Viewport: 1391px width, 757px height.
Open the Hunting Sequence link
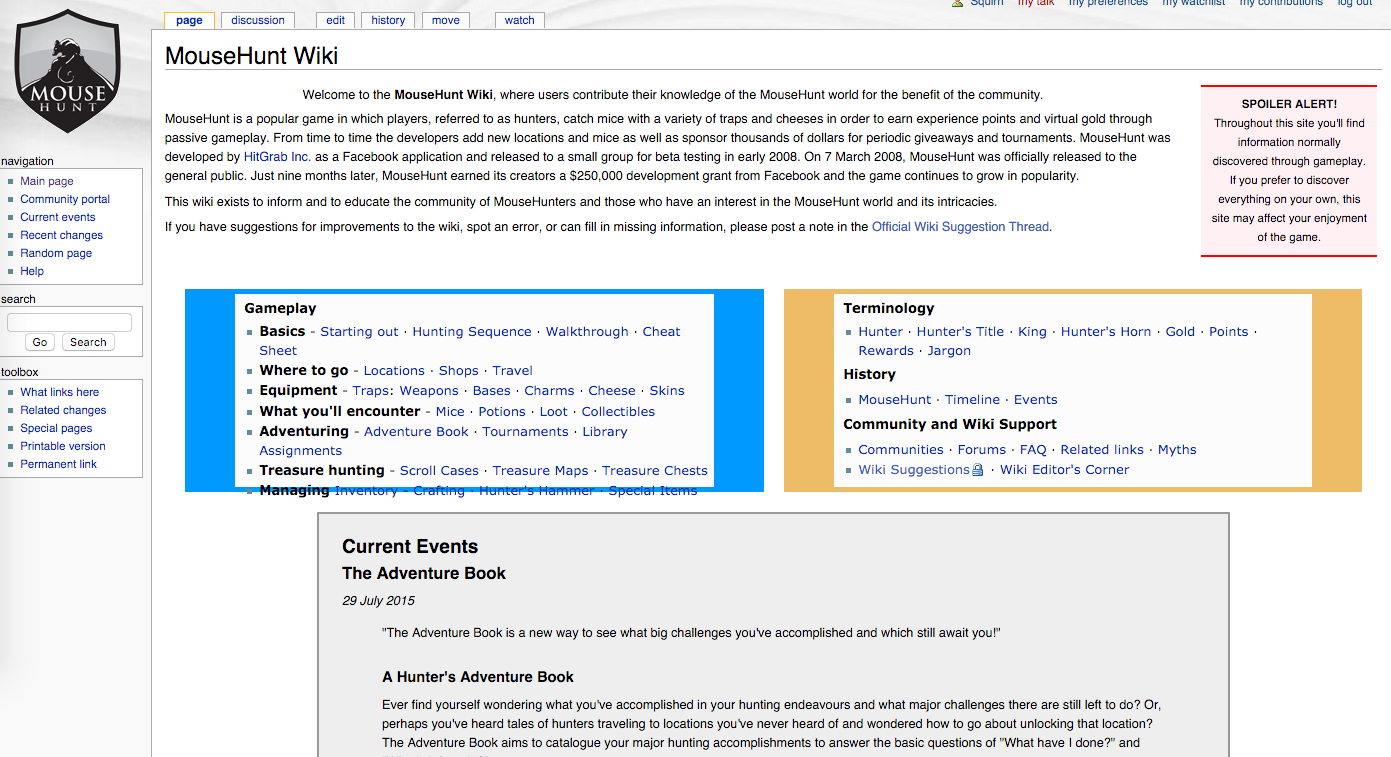pos(472,332)
